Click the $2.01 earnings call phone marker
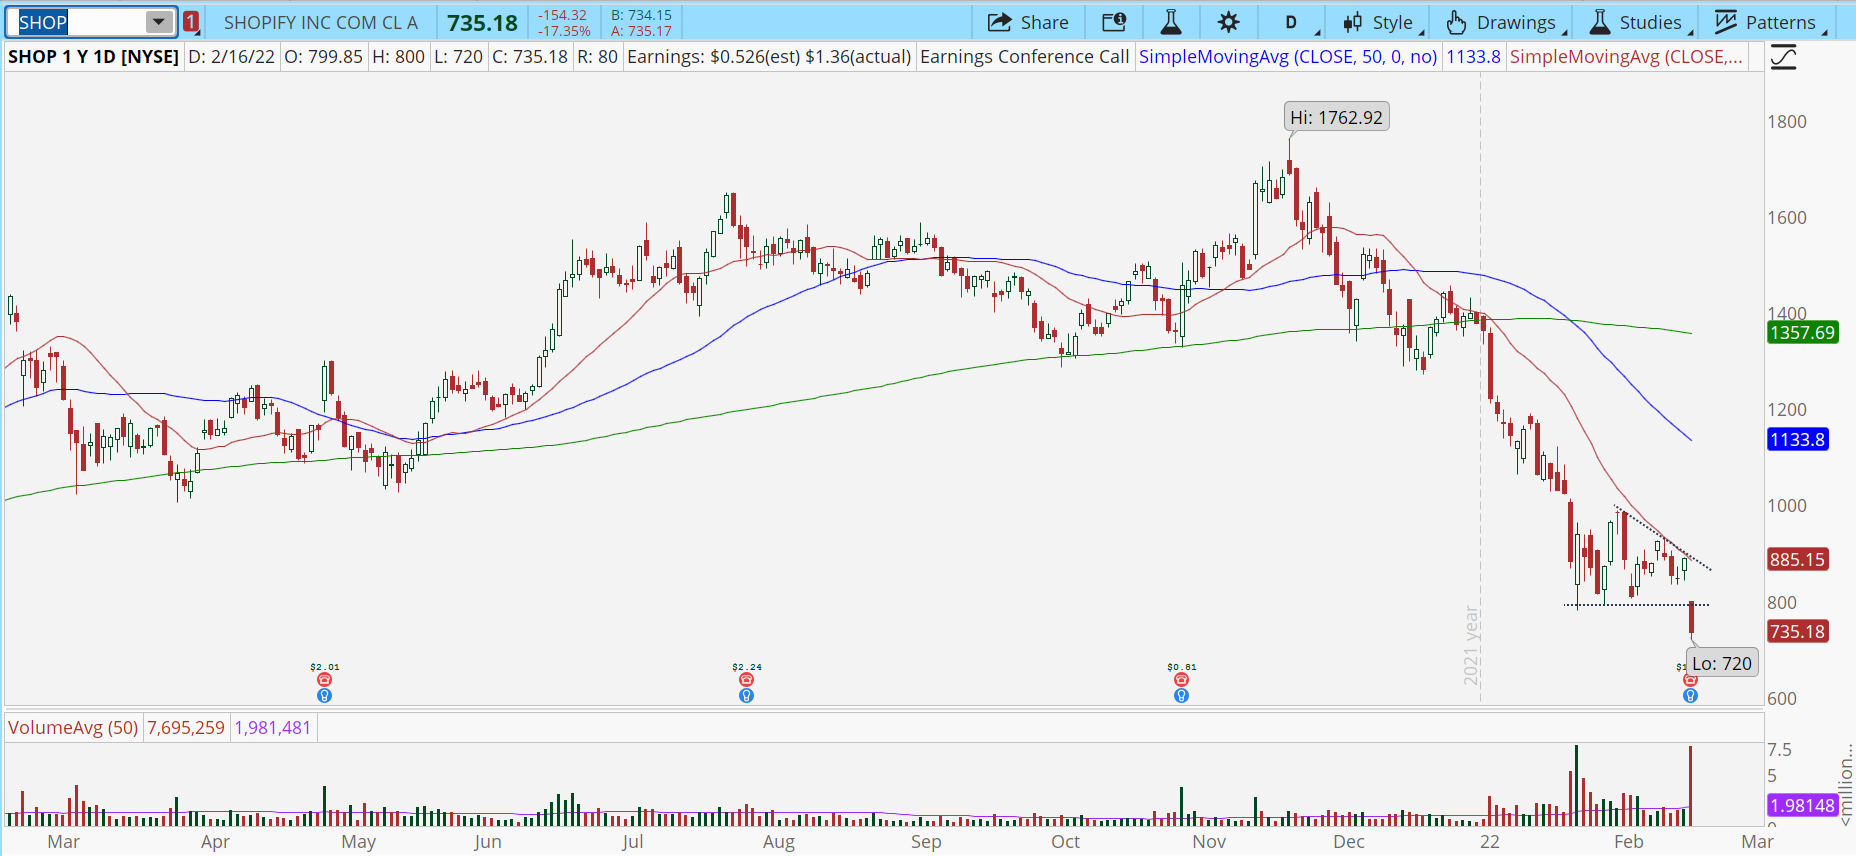This screenshot has height=856, width=1856. pyautogui.click(x=324, y=680)
